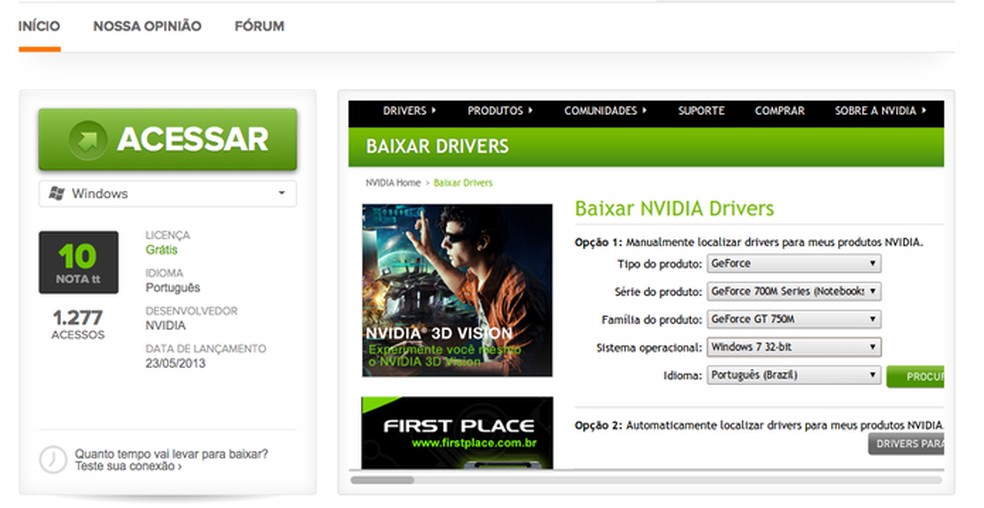This screenshot has height=508, width=984.
Task: Open the PRODUTOS menu in NVIDIA bar
Action: pos(500,111)
